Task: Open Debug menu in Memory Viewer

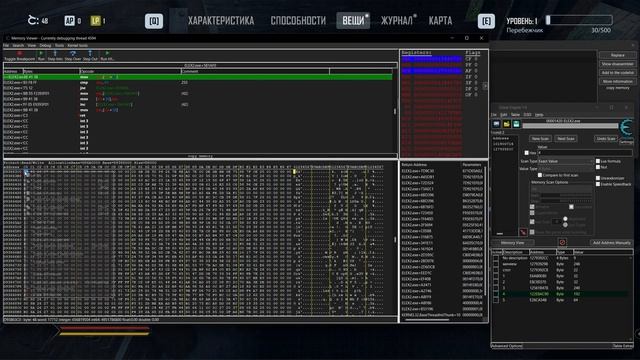Action: [45, 45]
